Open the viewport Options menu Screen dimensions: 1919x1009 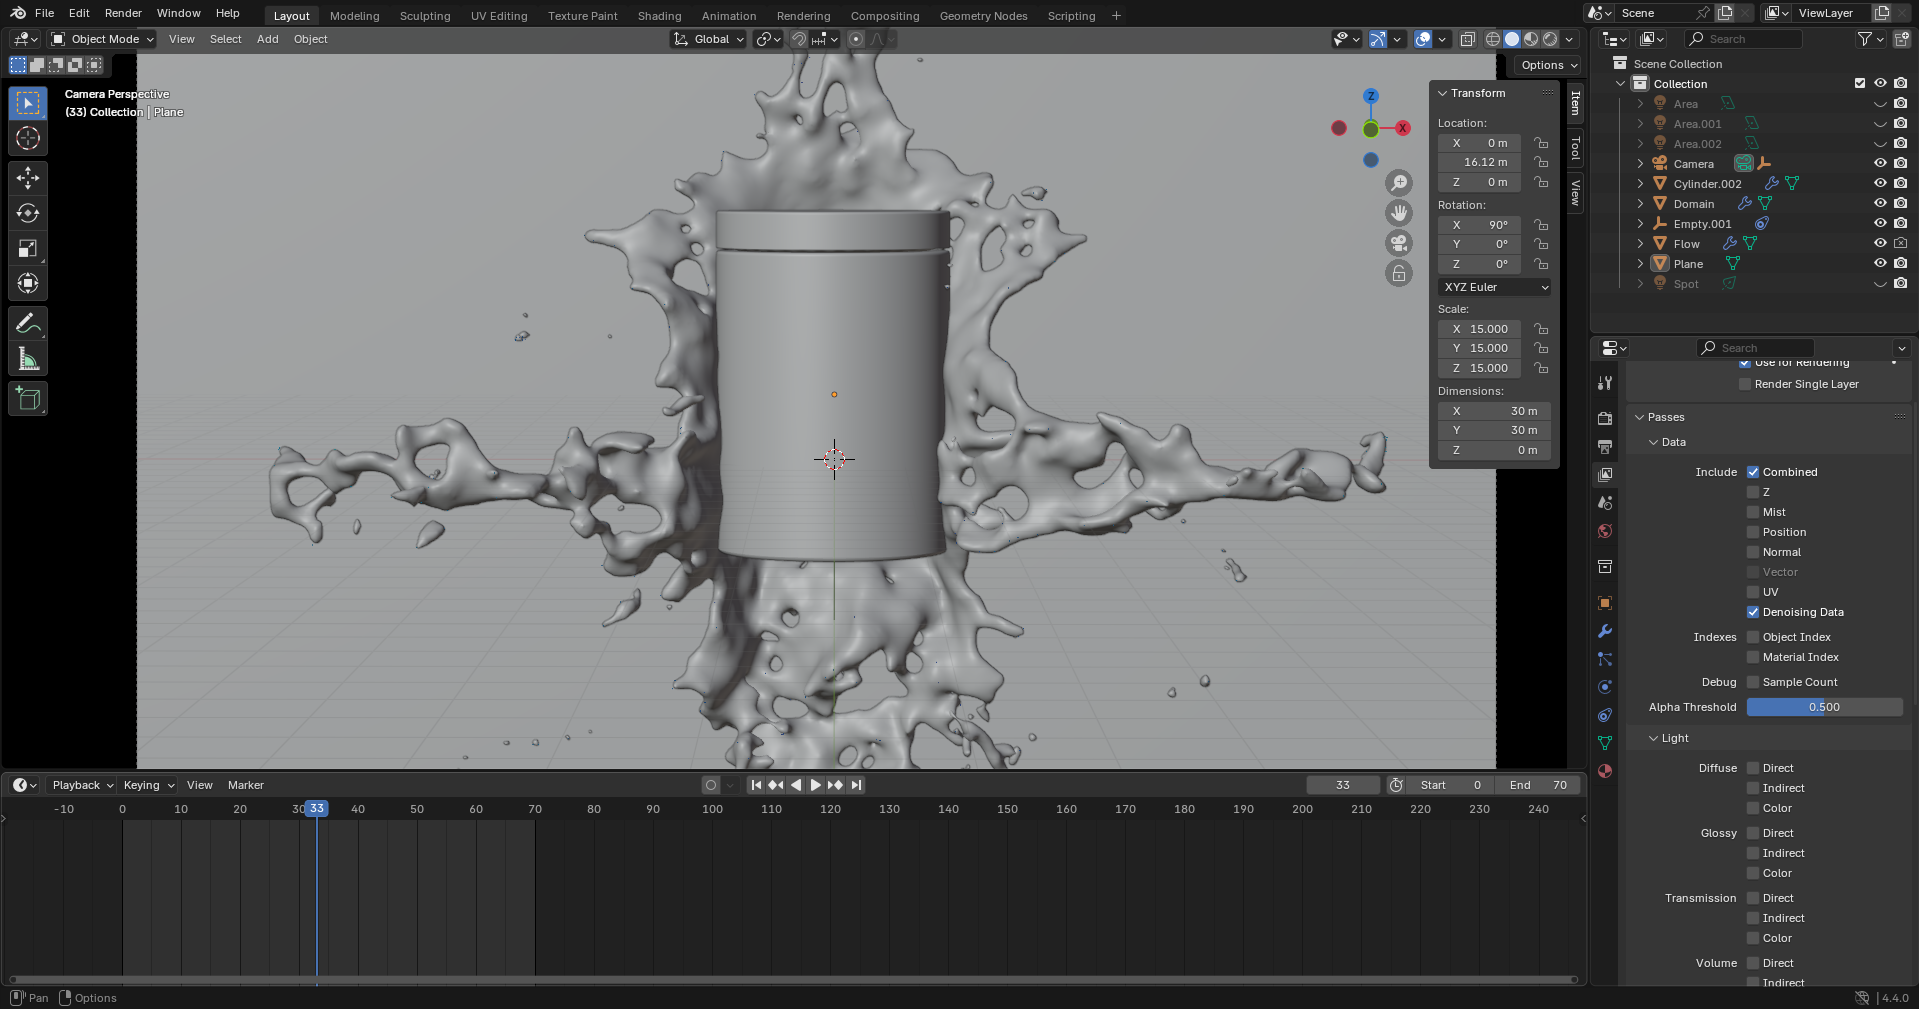click(x=1546, y=64)
